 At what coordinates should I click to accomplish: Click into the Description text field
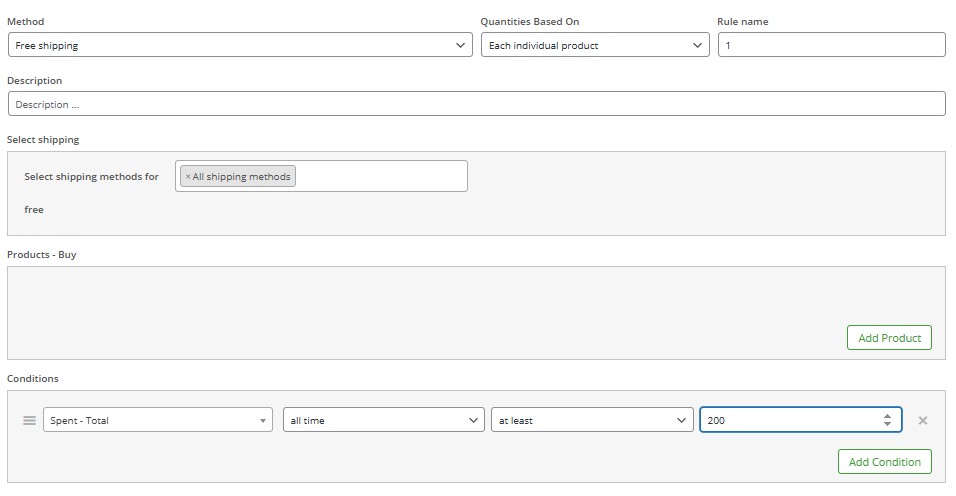(477, 104)
